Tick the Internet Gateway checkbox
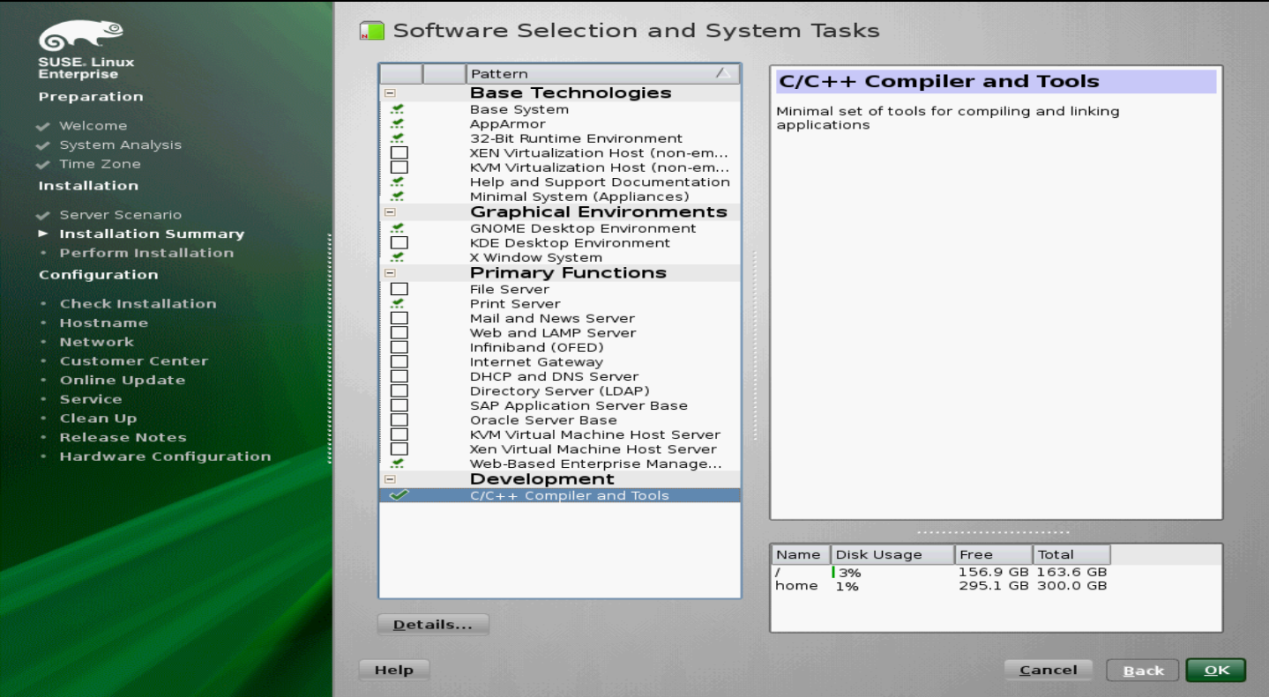Image resolution: width=1269 pixels, height=697 pixels. click(399, 362)
